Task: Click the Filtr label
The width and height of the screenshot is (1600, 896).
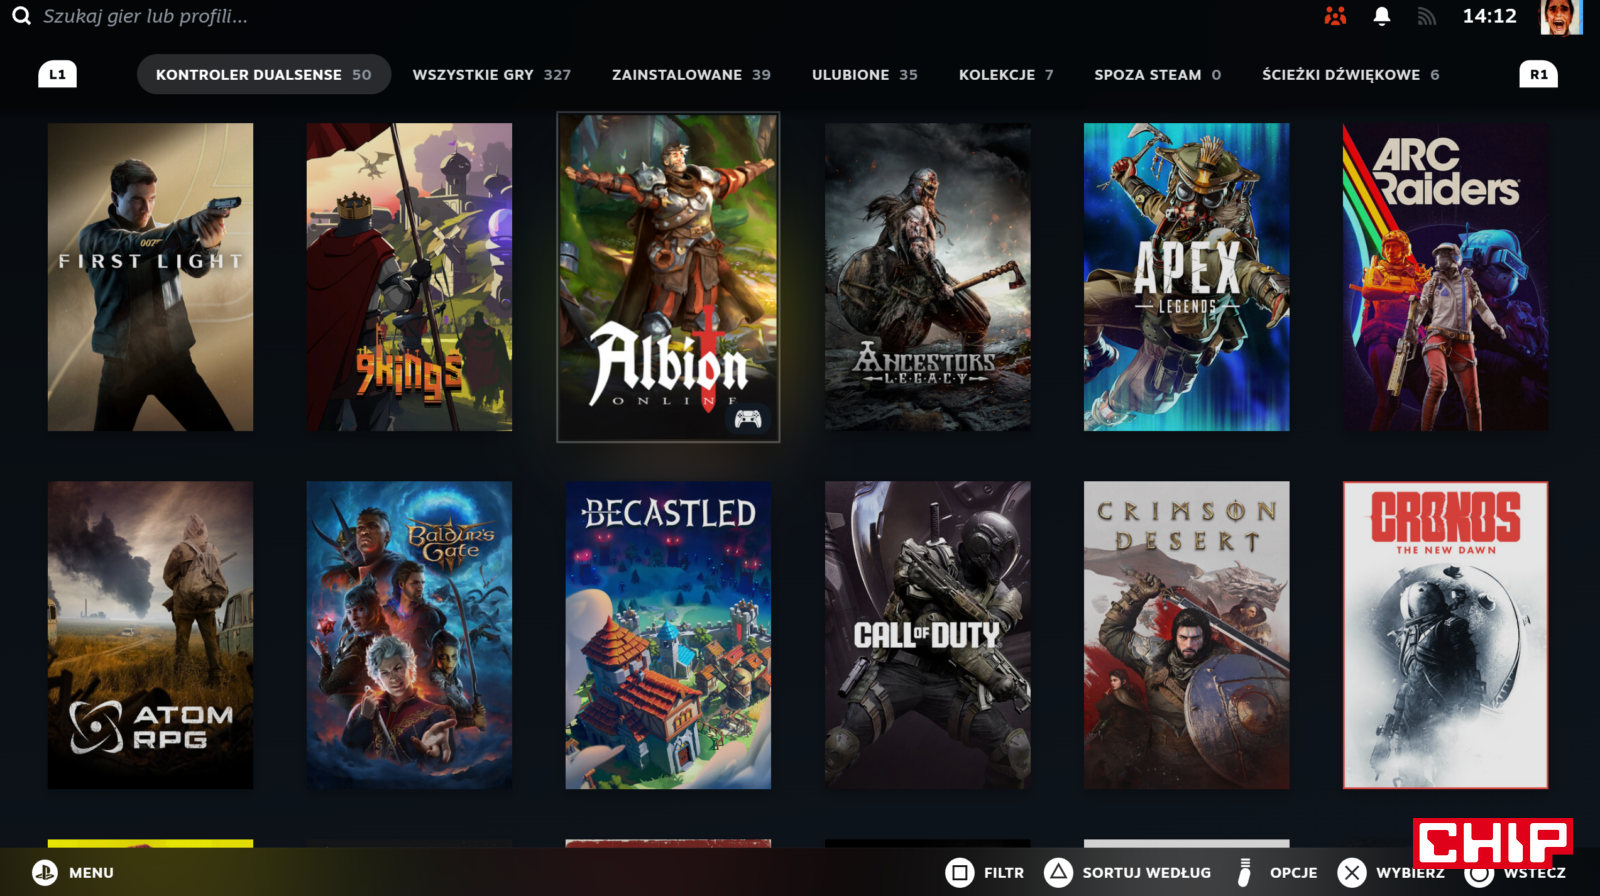Action: click(1004, 873)
